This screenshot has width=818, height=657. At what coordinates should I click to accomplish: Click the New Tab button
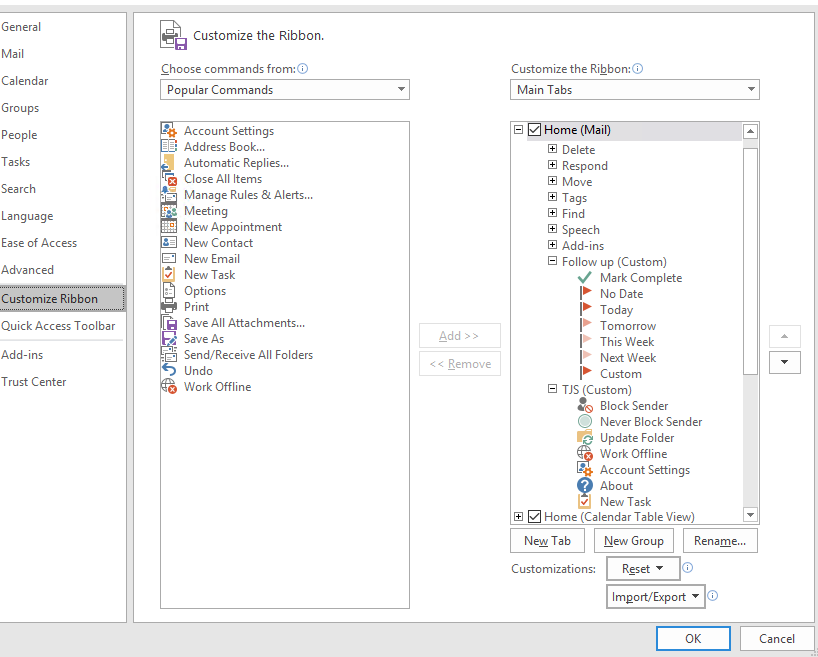point(547,541)
